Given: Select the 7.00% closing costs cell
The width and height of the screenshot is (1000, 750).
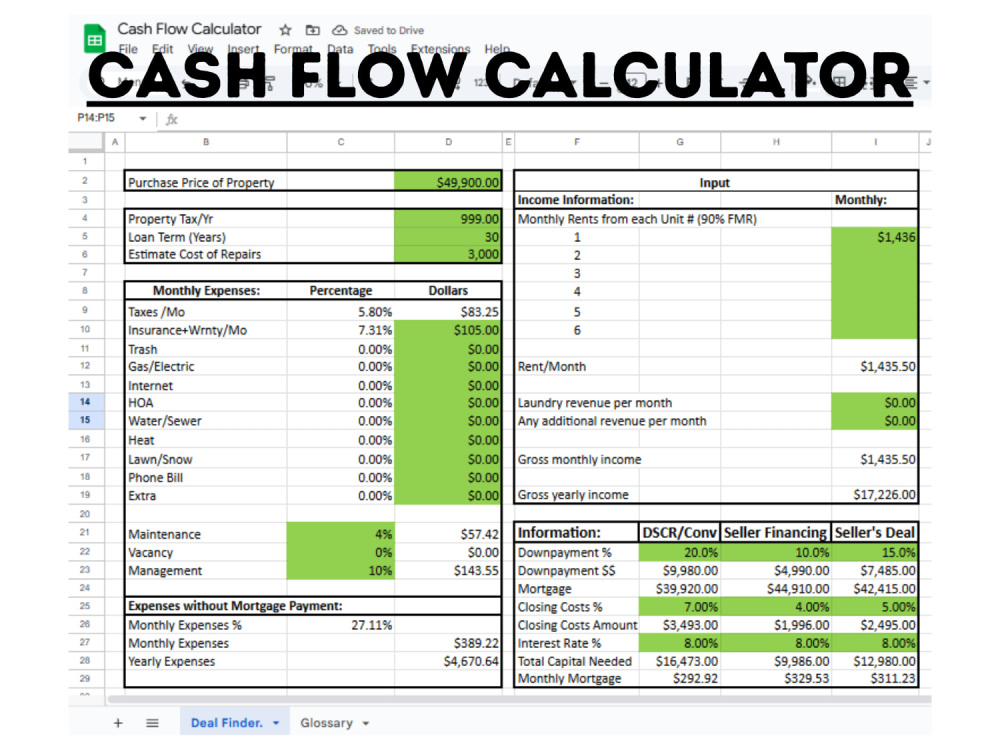Looking at the screenshot, I should (680, 607).
